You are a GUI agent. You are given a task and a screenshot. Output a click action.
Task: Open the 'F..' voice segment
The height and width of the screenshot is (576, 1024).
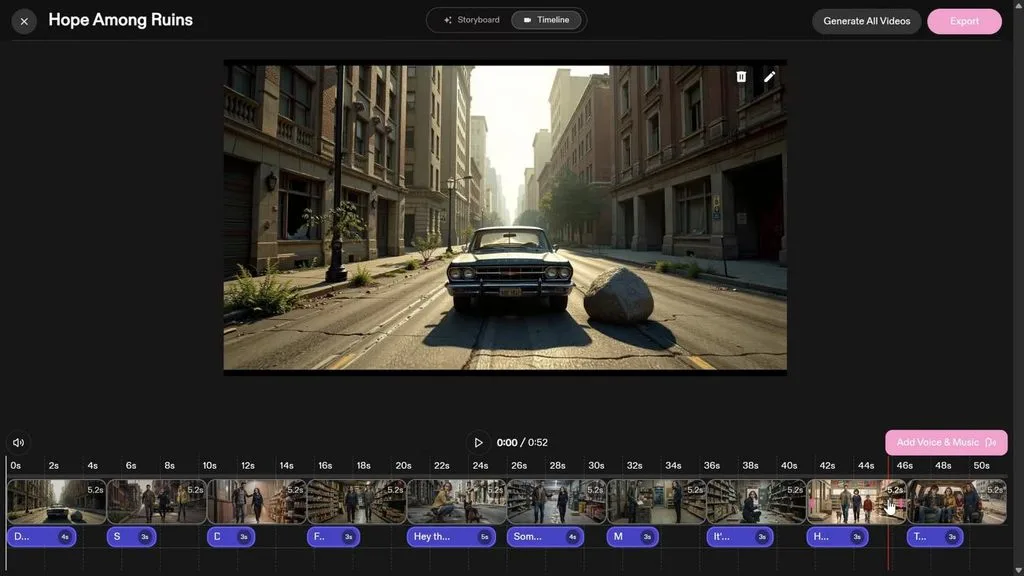[333, 537]
